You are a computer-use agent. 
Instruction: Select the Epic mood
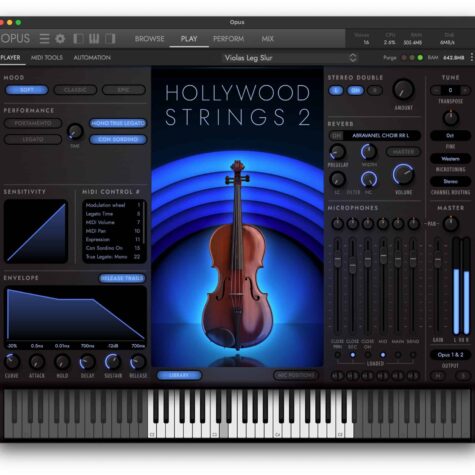pyautogui.click(x=124, y=90)
